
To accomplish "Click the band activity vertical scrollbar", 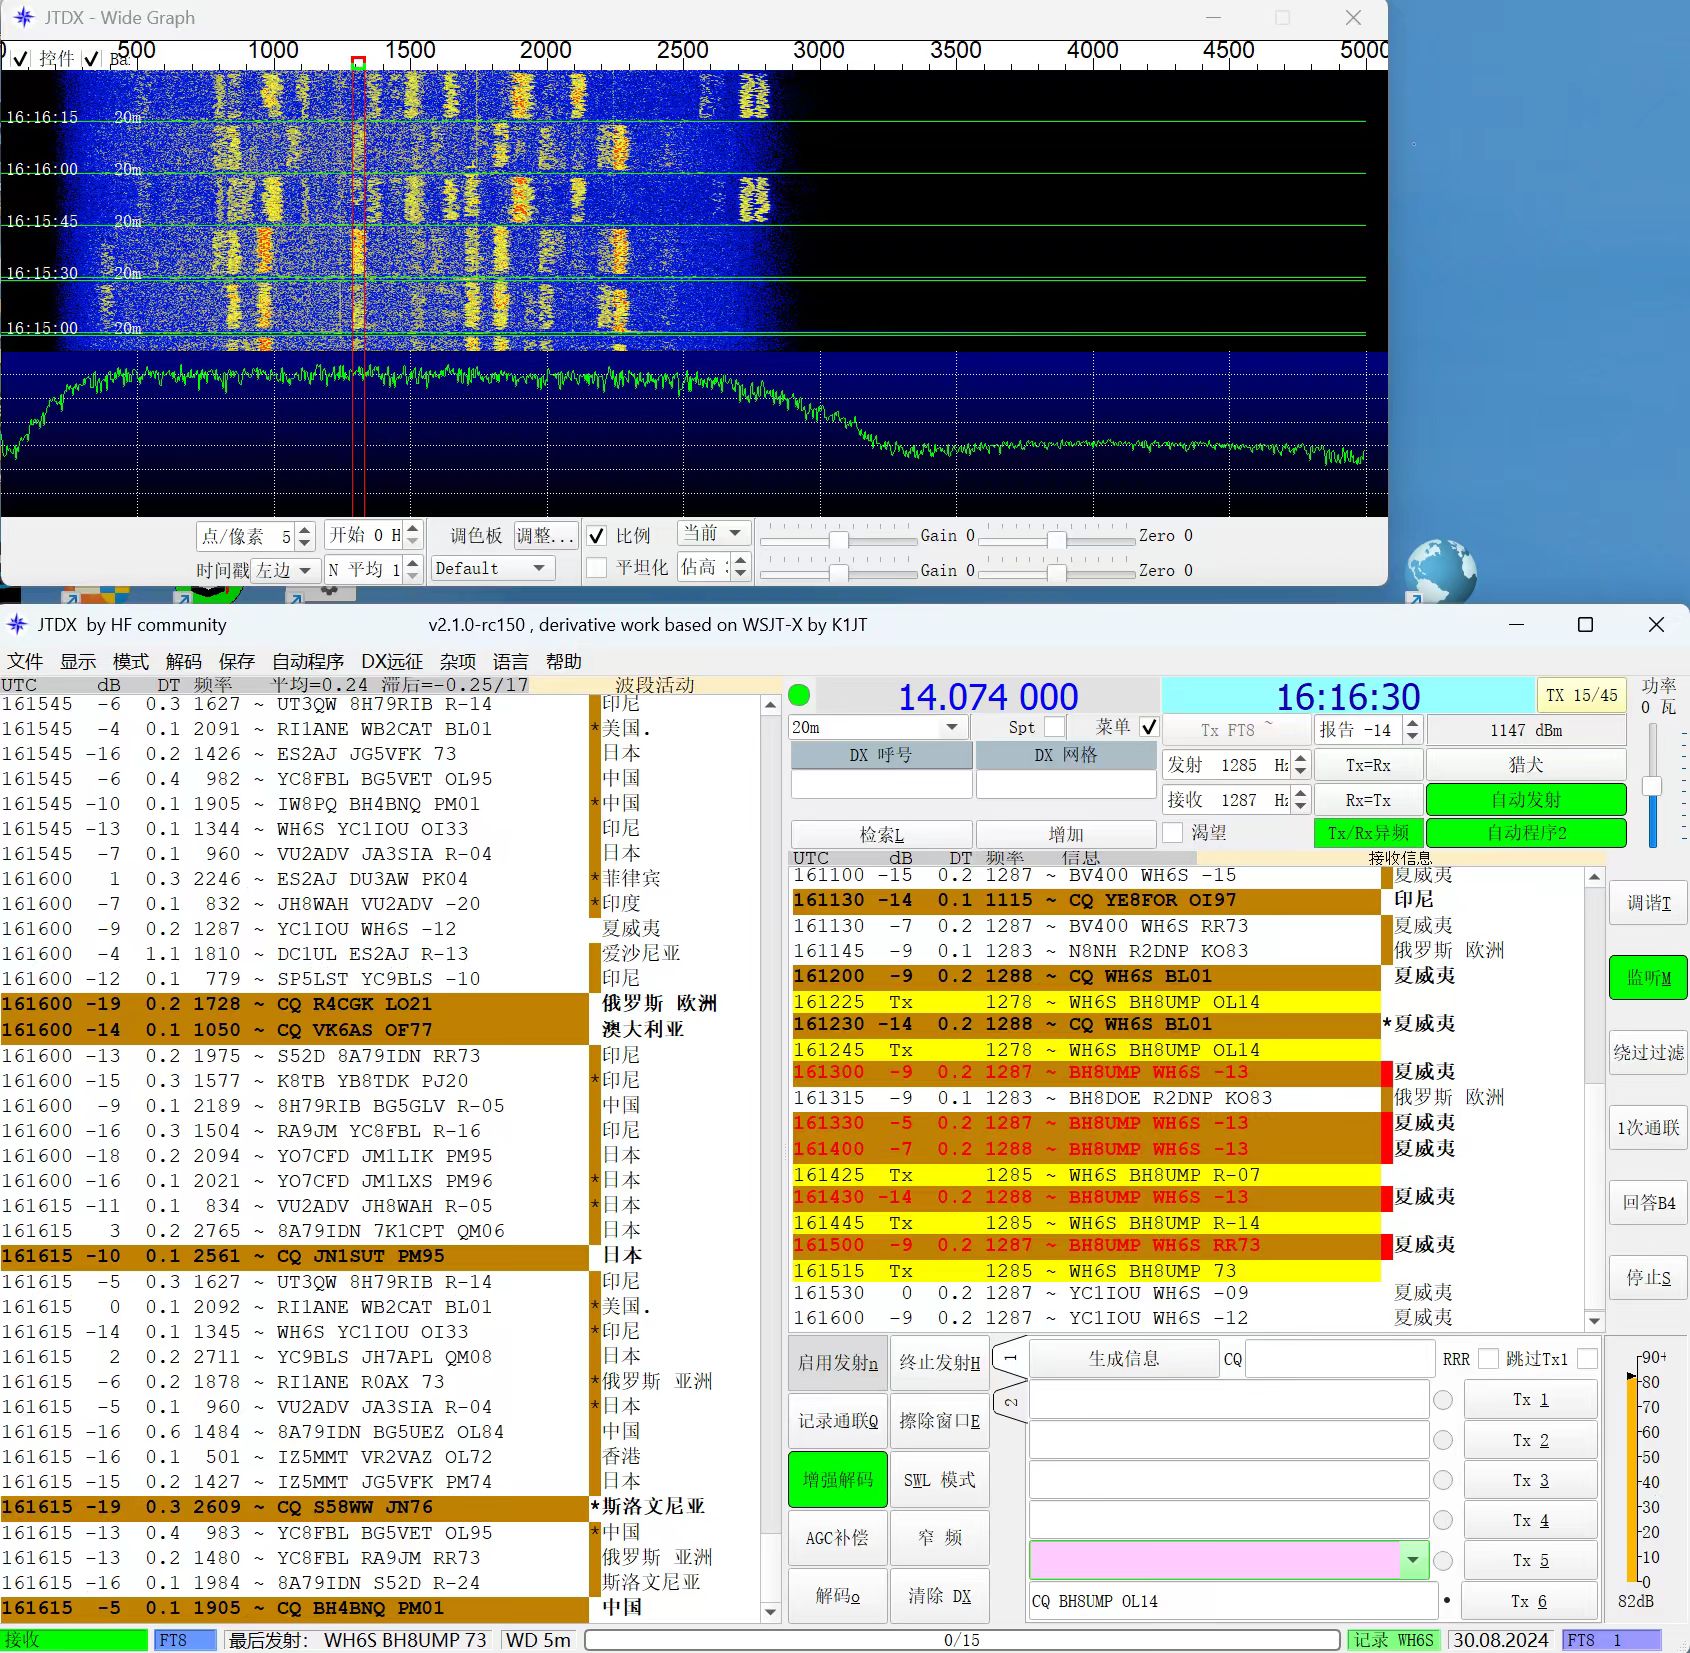I will 770,1159.
